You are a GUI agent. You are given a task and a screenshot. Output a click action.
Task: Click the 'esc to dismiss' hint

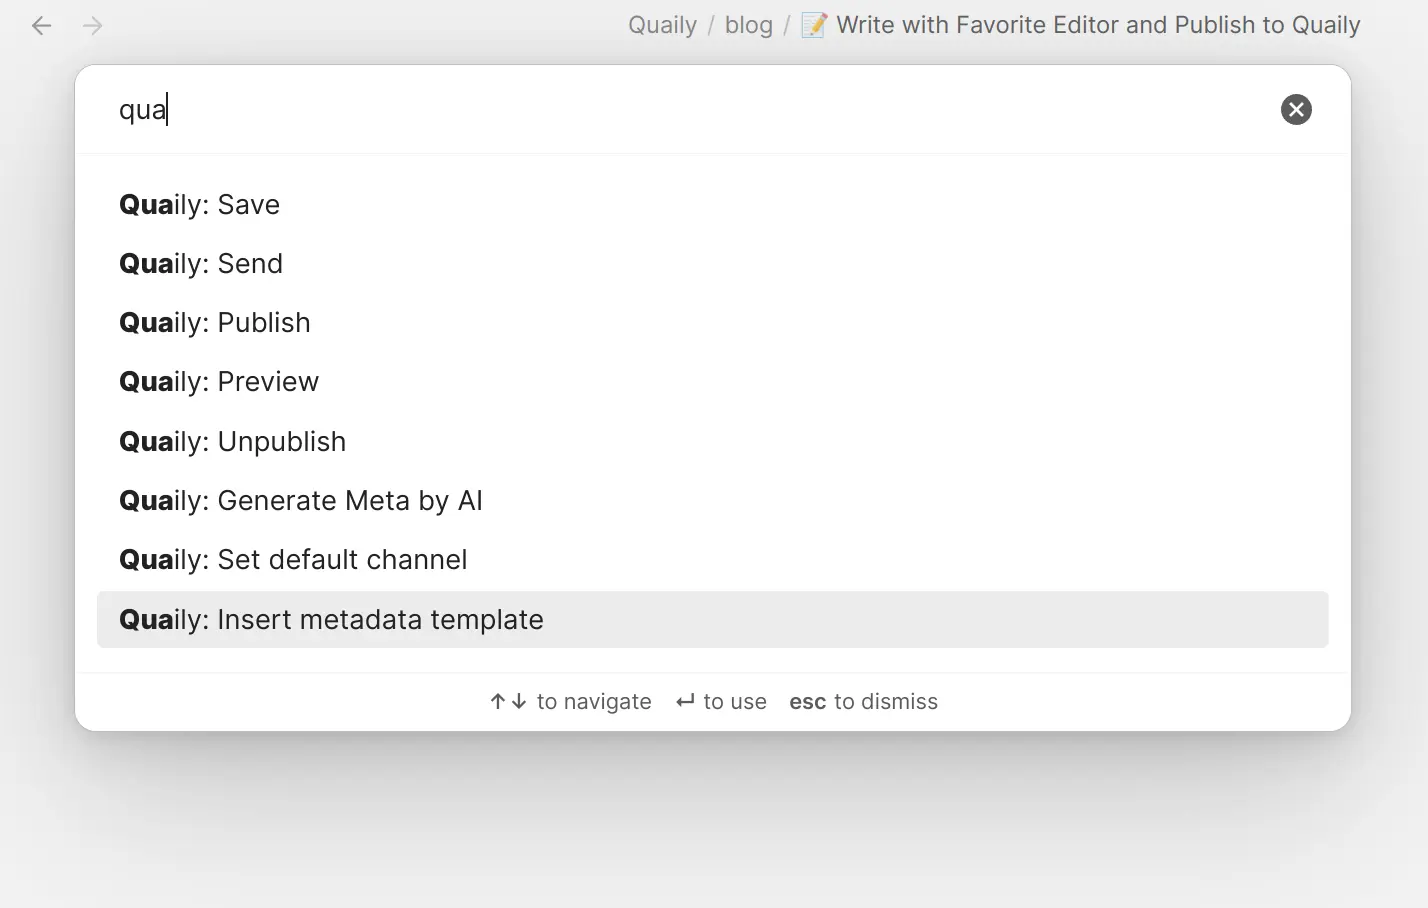(863, 702)
